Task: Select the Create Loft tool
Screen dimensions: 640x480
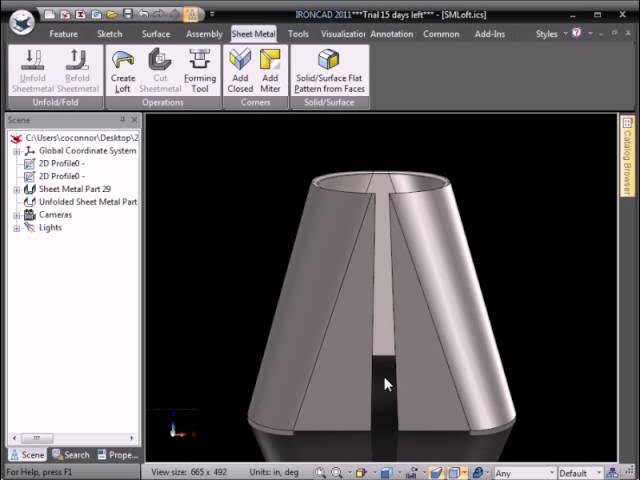Action: point(122,71)
